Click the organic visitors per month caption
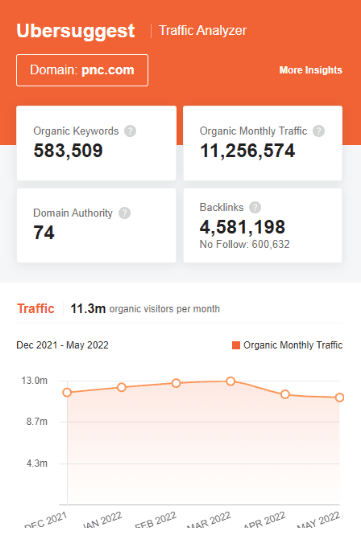 click(164, 309)
